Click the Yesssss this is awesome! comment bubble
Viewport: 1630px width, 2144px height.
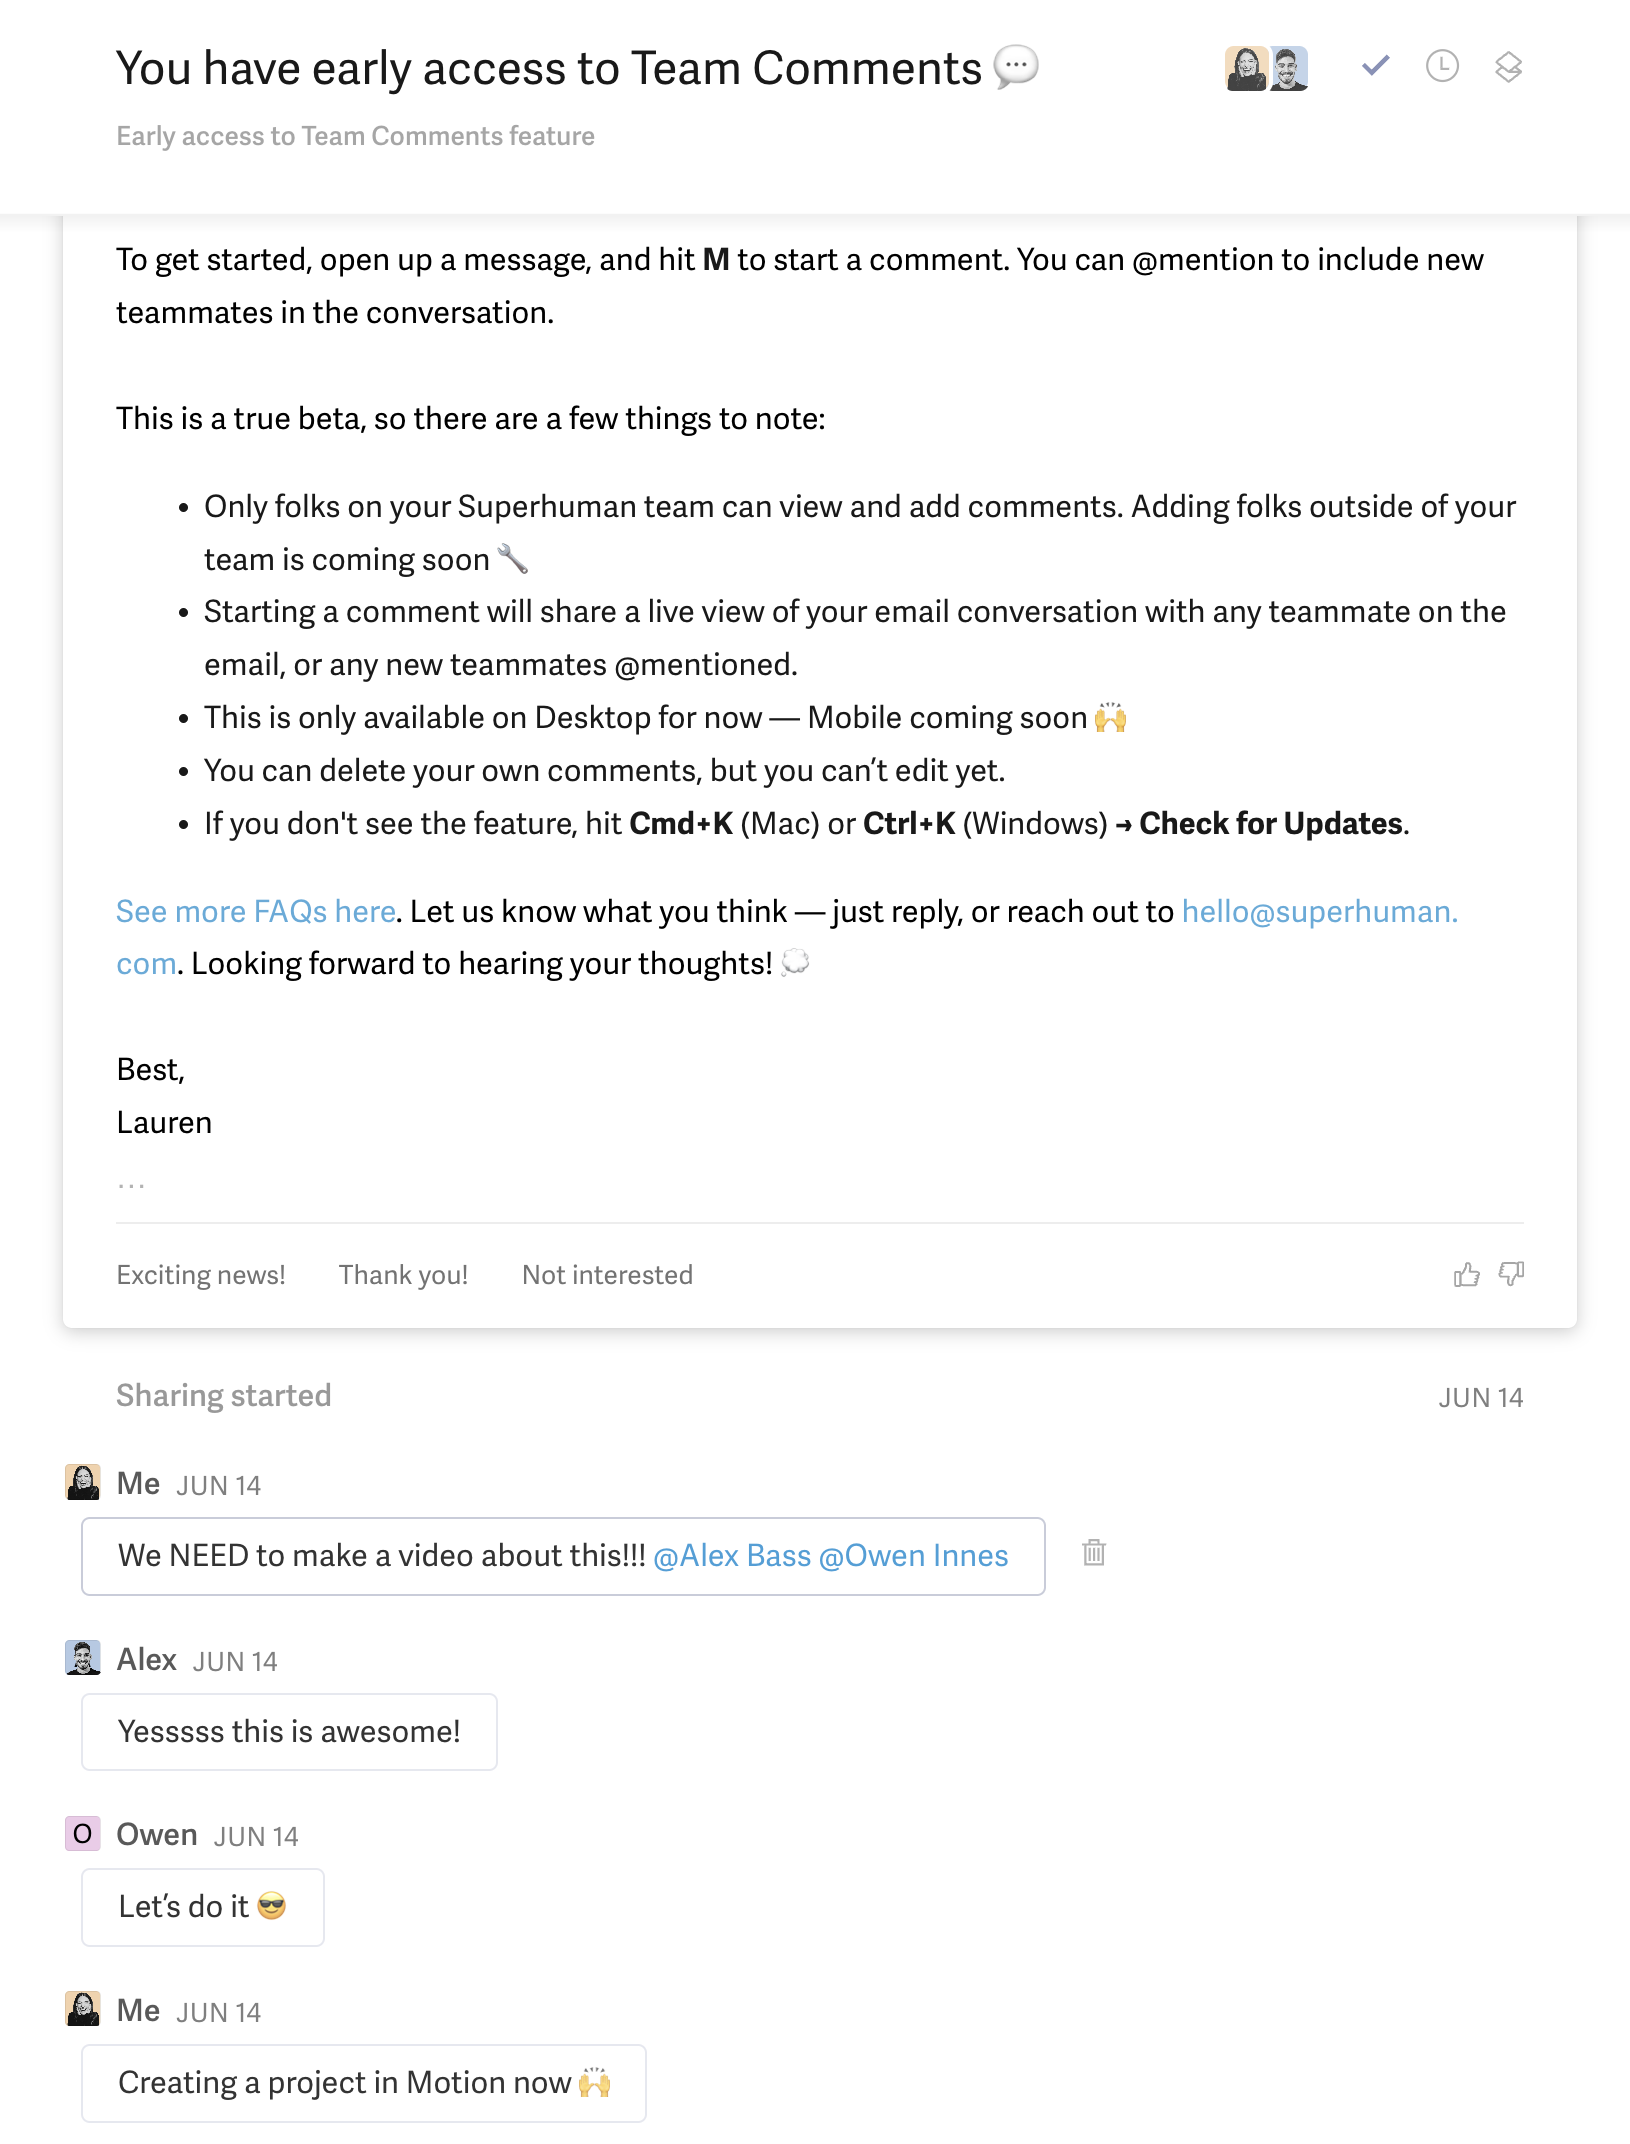point(289,1732)
